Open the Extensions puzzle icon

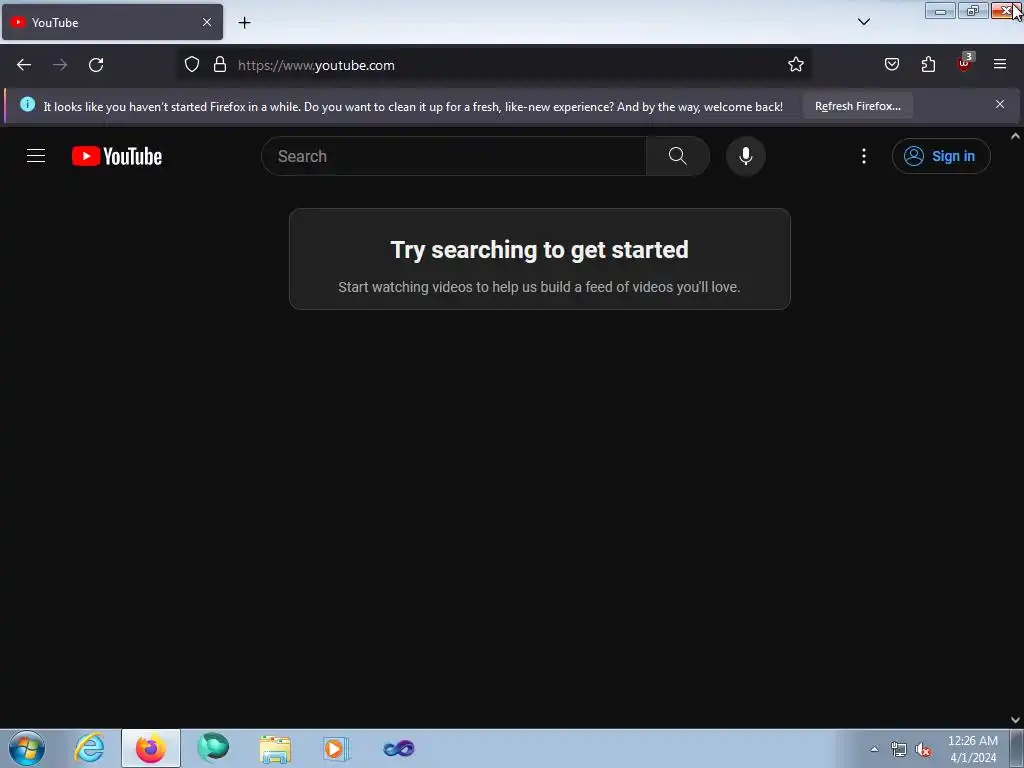point(928,65)
